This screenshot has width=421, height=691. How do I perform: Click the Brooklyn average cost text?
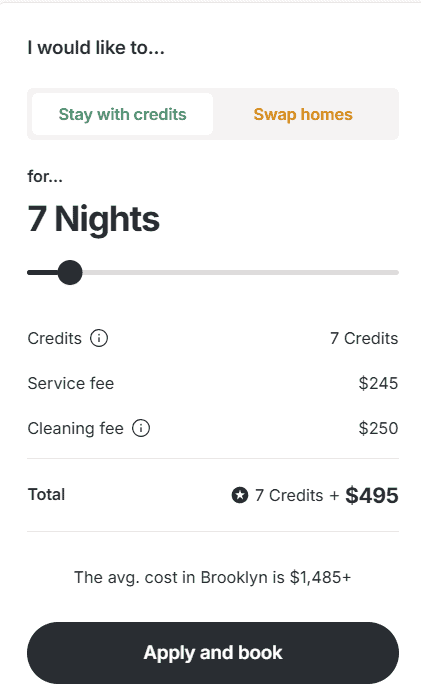point(212,577)
